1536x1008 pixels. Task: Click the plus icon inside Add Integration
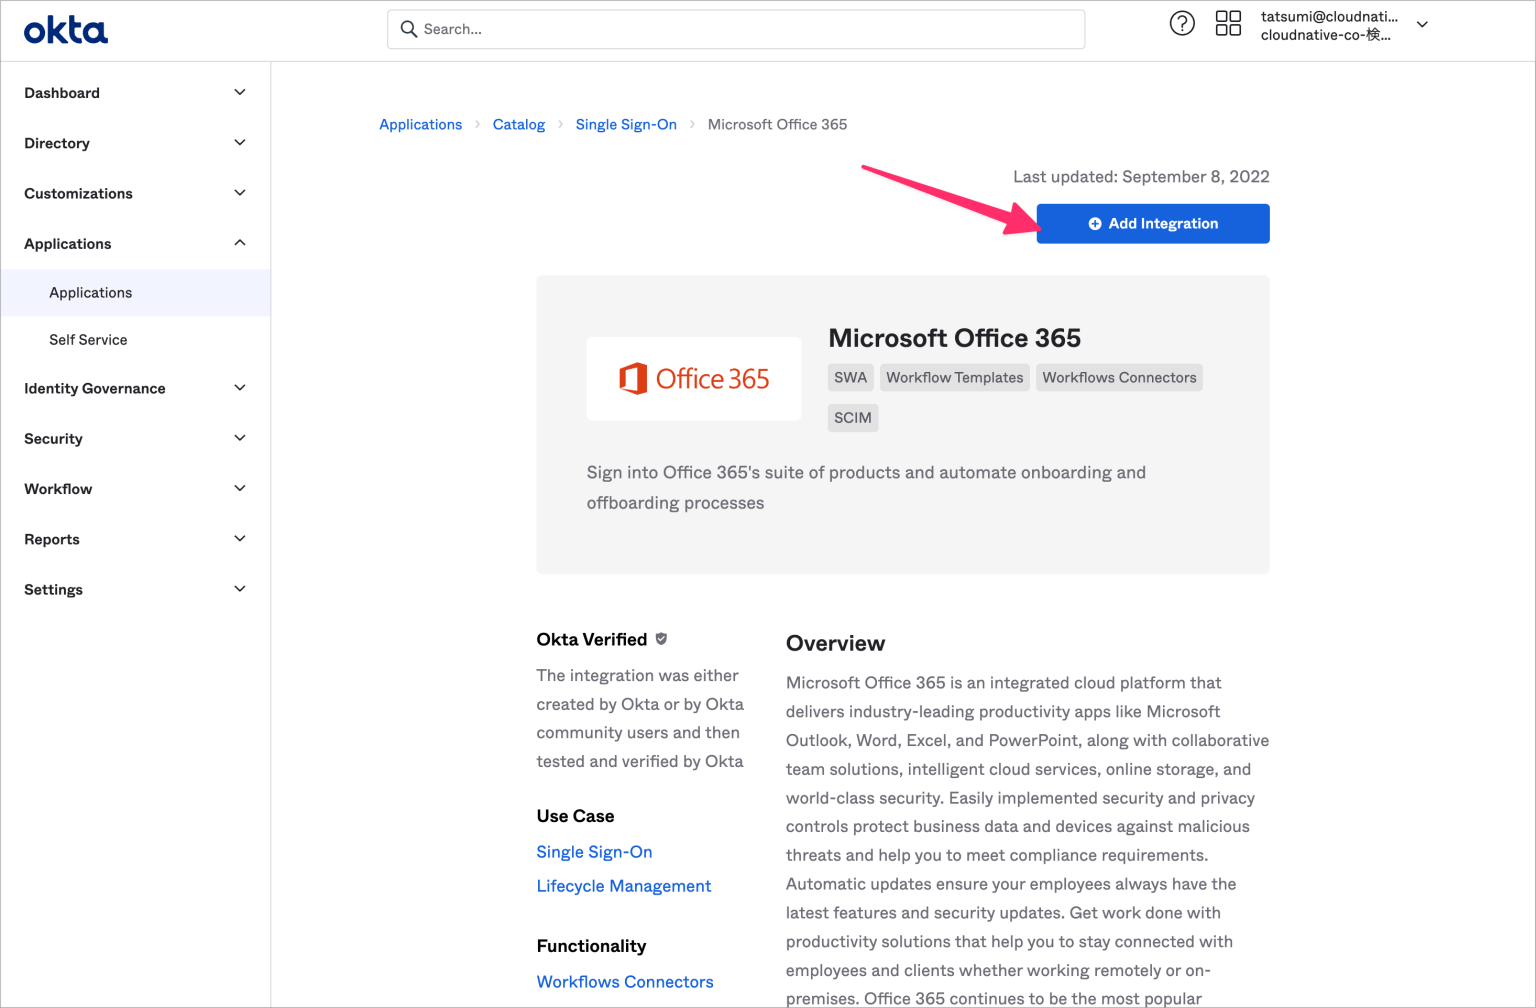coord(1095,223)
